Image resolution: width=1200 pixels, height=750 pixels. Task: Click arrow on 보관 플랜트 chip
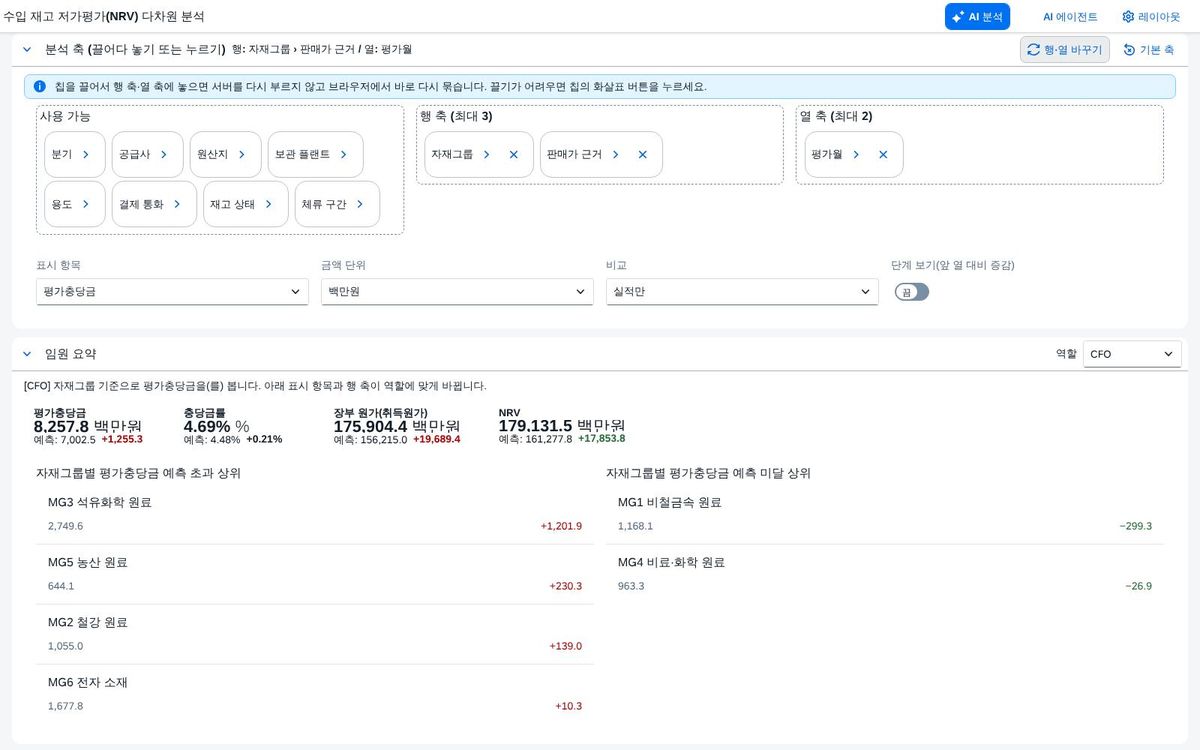pos(343,154)
